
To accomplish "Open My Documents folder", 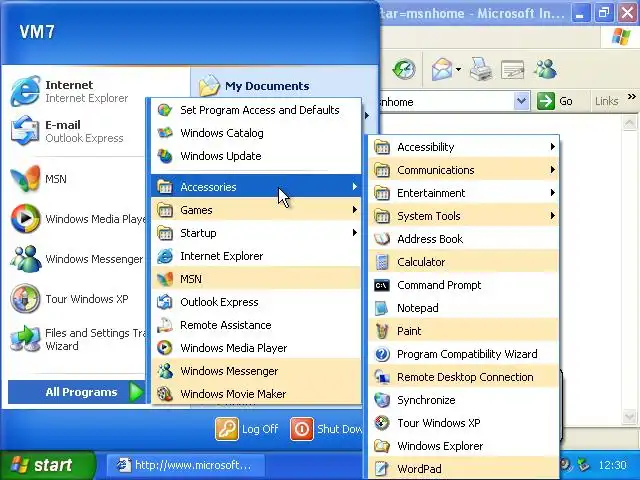I will pos(254,86).
